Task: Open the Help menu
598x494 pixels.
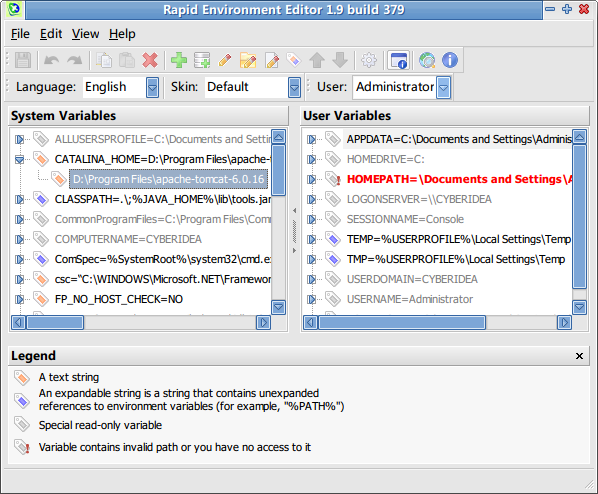Action: click(122, 34)
